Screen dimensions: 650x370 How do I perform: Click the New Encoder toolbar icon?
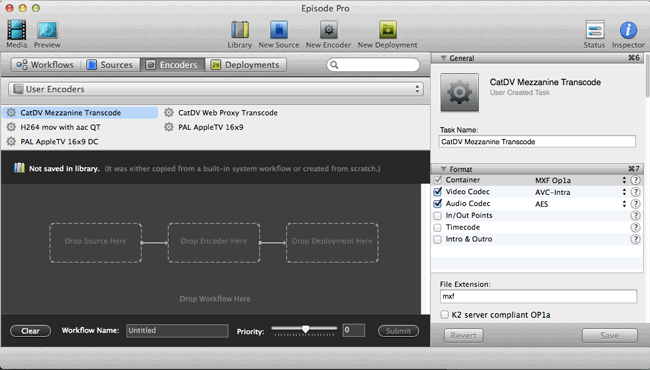pyautogui.click(x=328, y=30)
